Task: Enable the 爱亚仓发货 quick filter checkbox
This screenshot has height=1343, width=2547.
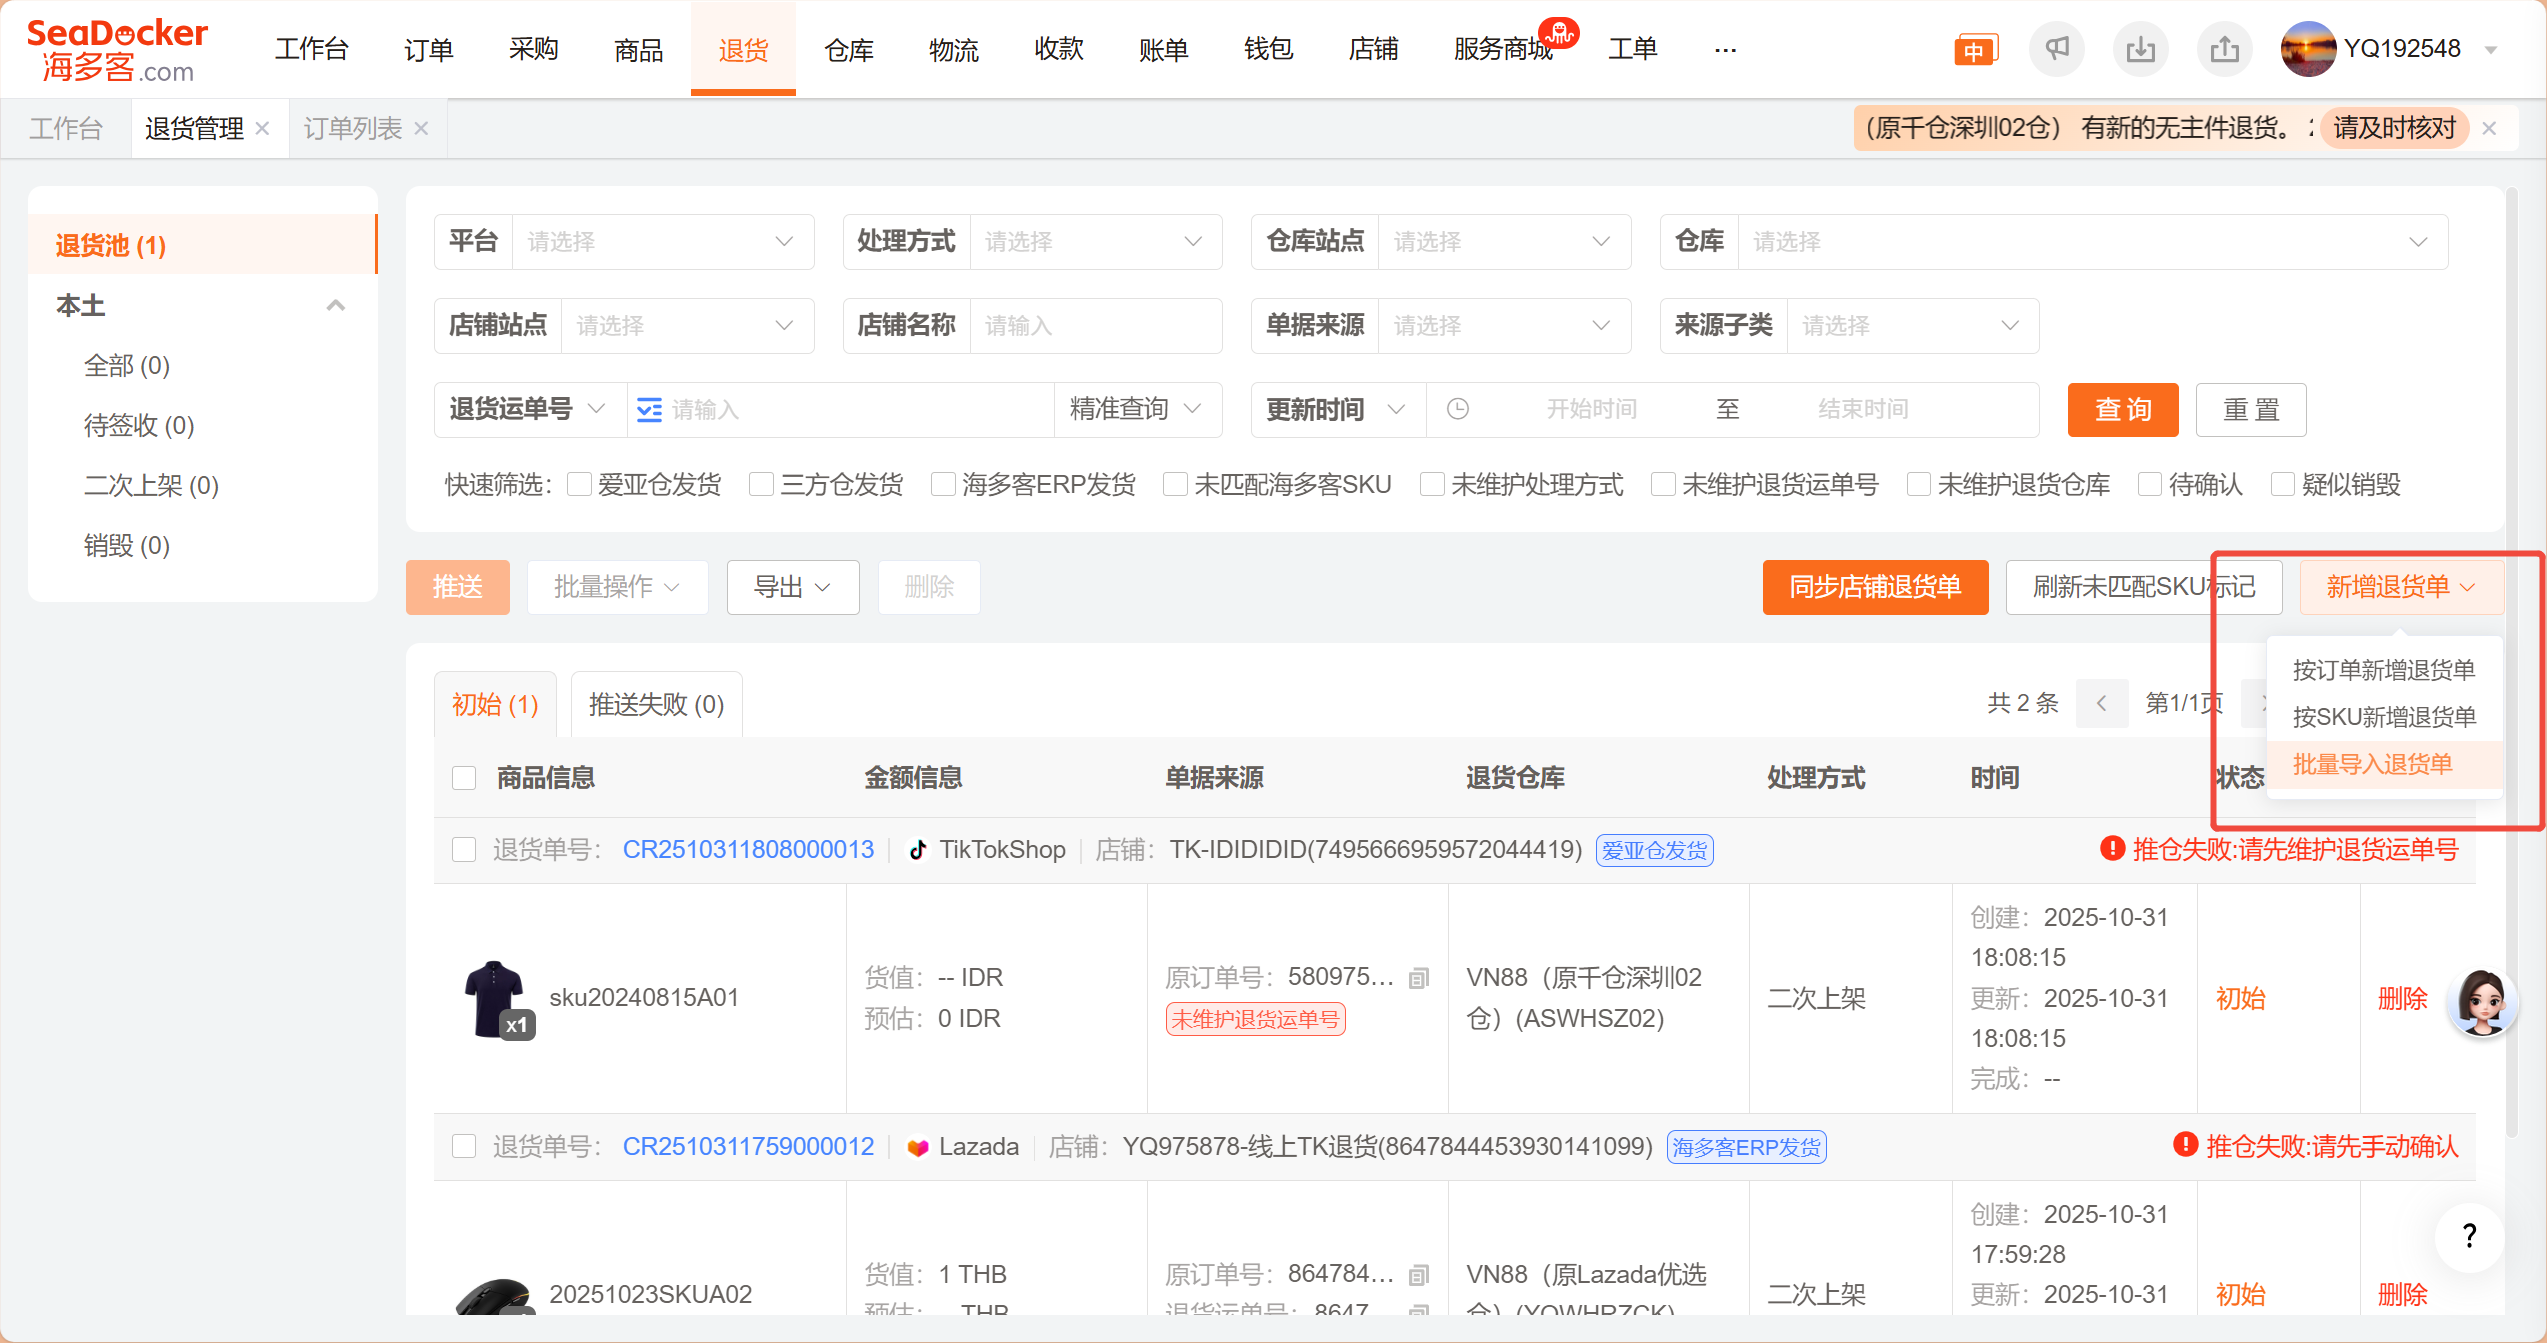Action: (579, 485)
